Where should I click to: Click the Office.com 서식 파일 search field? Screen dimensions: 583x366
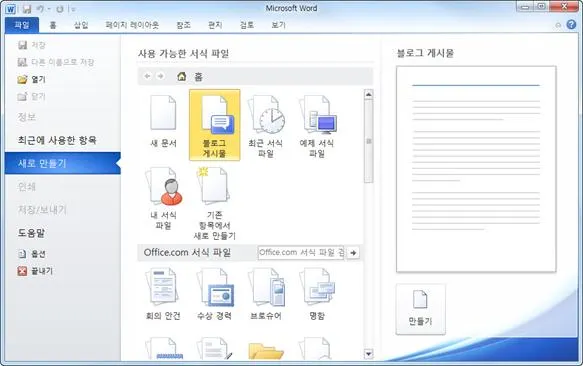tap(301, 253)
